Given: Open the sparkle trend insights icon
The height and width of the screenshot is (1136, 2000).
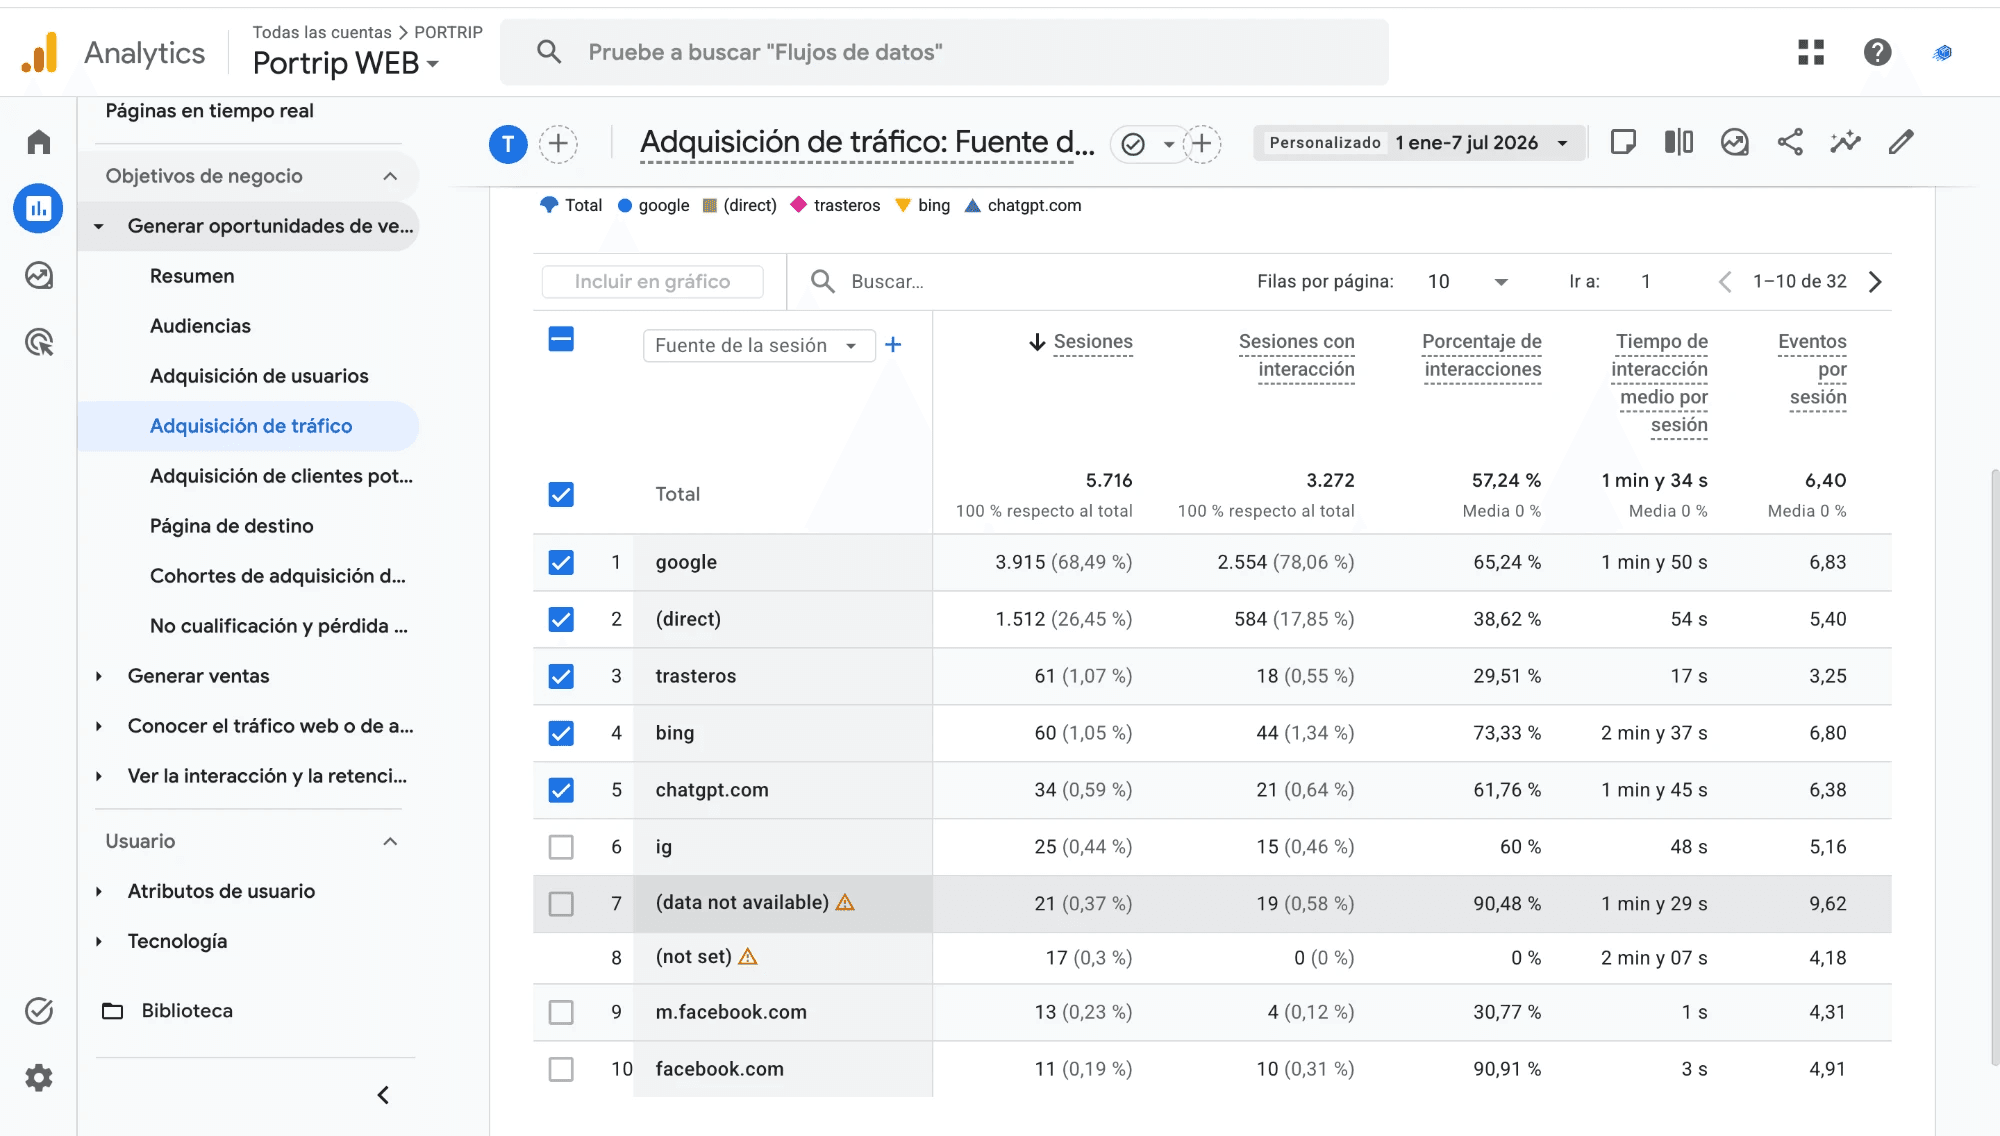Looking at the screenshot, I should click(x=1846, y=142).
